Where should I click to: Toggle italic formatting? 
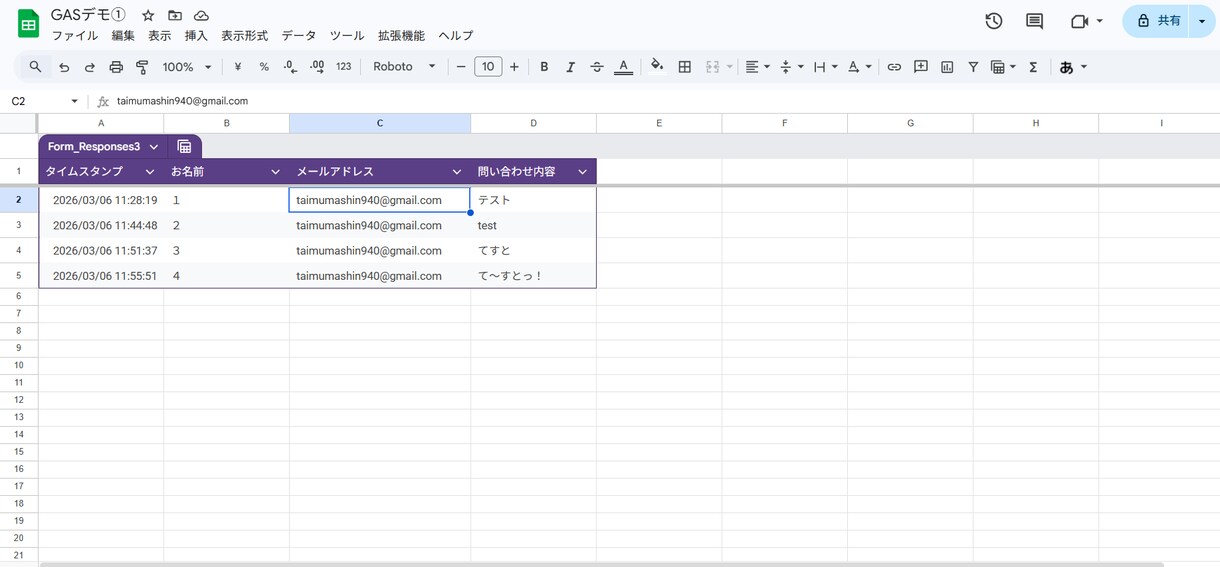tap(570, 67)
